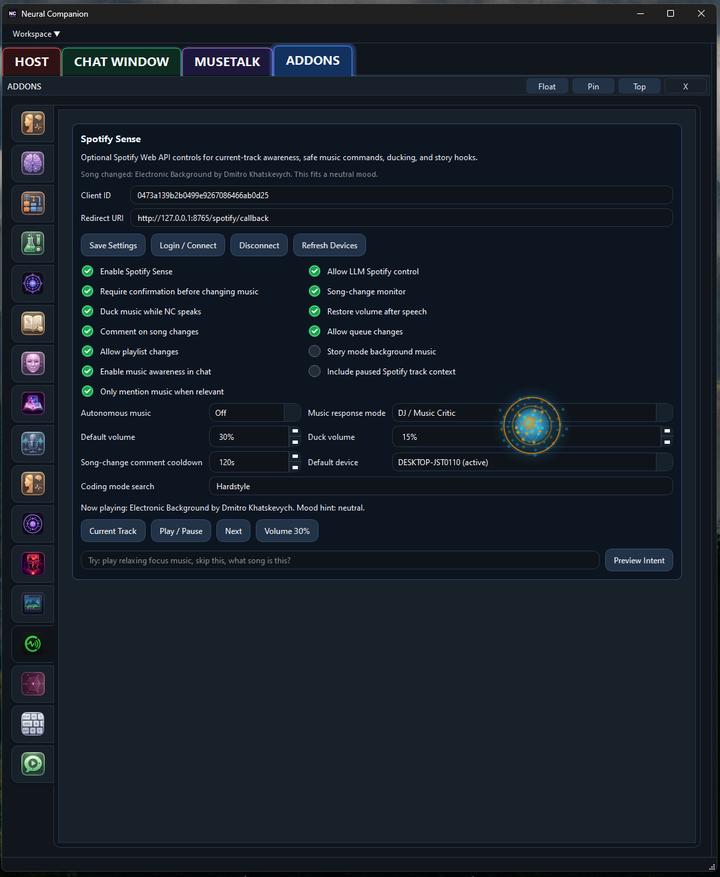Open the landscape picture screen addon icon
Screen dimensions: 720x877
(33, 603)
